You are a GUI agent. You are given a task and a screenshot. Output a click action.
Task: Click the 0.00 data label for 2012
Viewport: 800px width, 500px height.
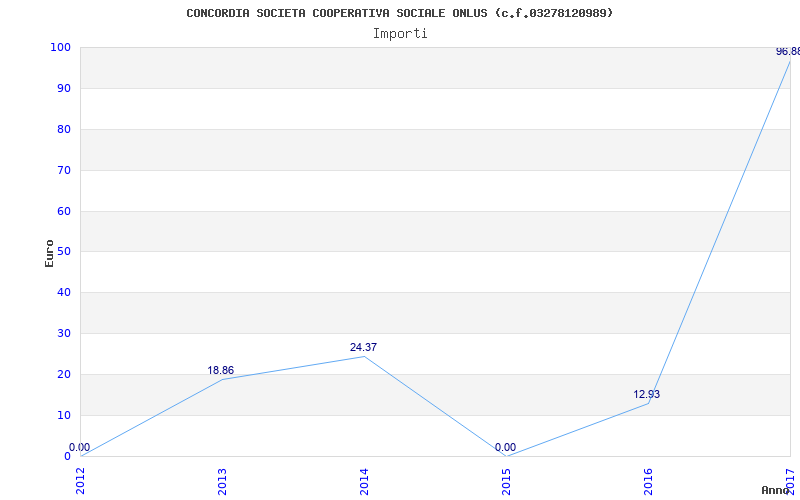(80, 447)
